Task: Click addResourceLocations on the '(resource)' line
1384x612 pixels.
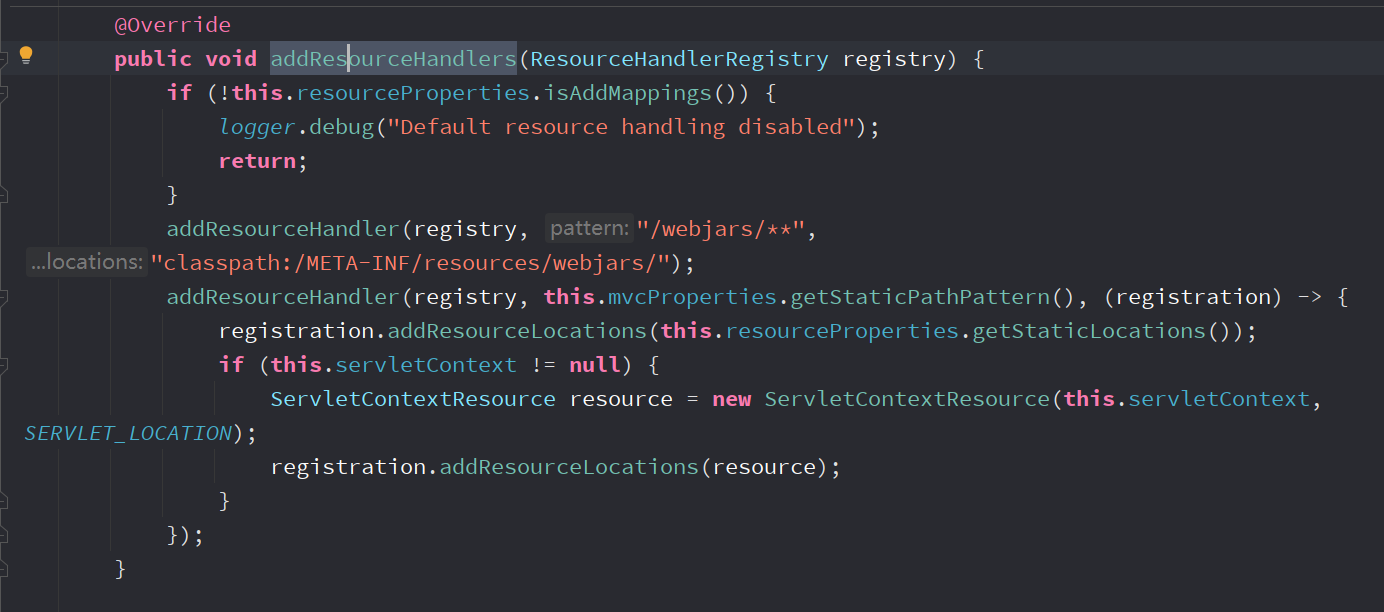Action: [x=569, y=467]
